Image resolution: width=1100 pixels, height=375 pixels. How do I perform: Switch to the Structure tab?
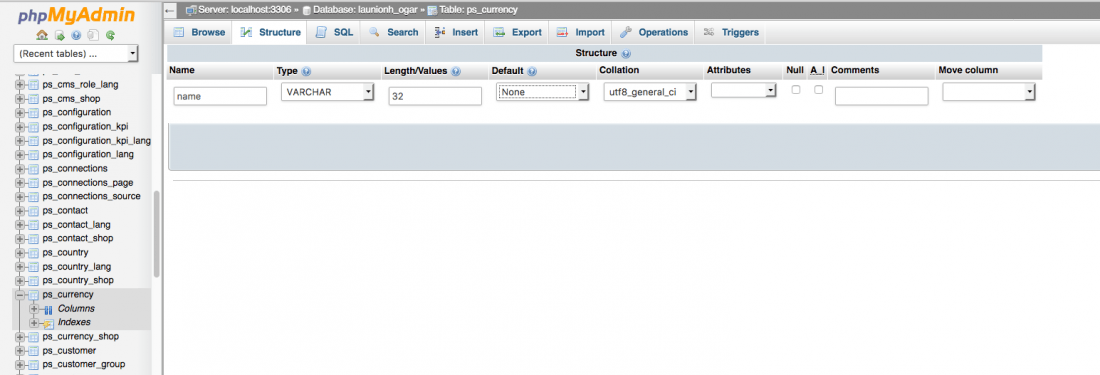pos(270,32)
